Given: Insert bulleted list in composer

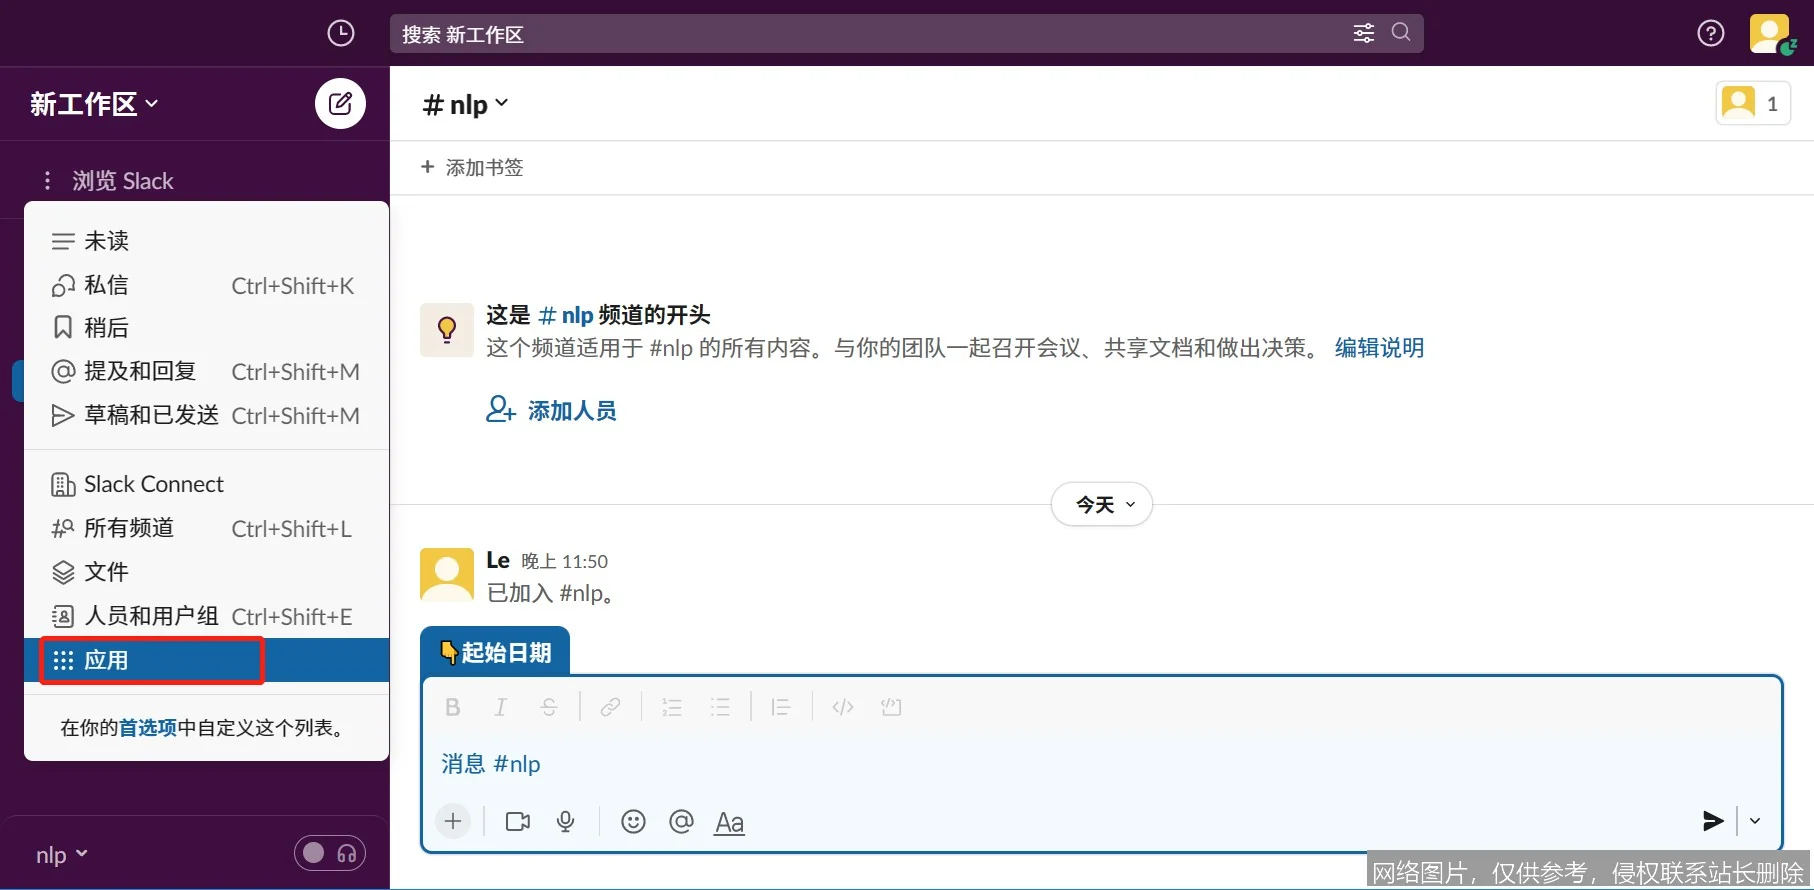Looking at the screenshot, I should coord(720,707).
